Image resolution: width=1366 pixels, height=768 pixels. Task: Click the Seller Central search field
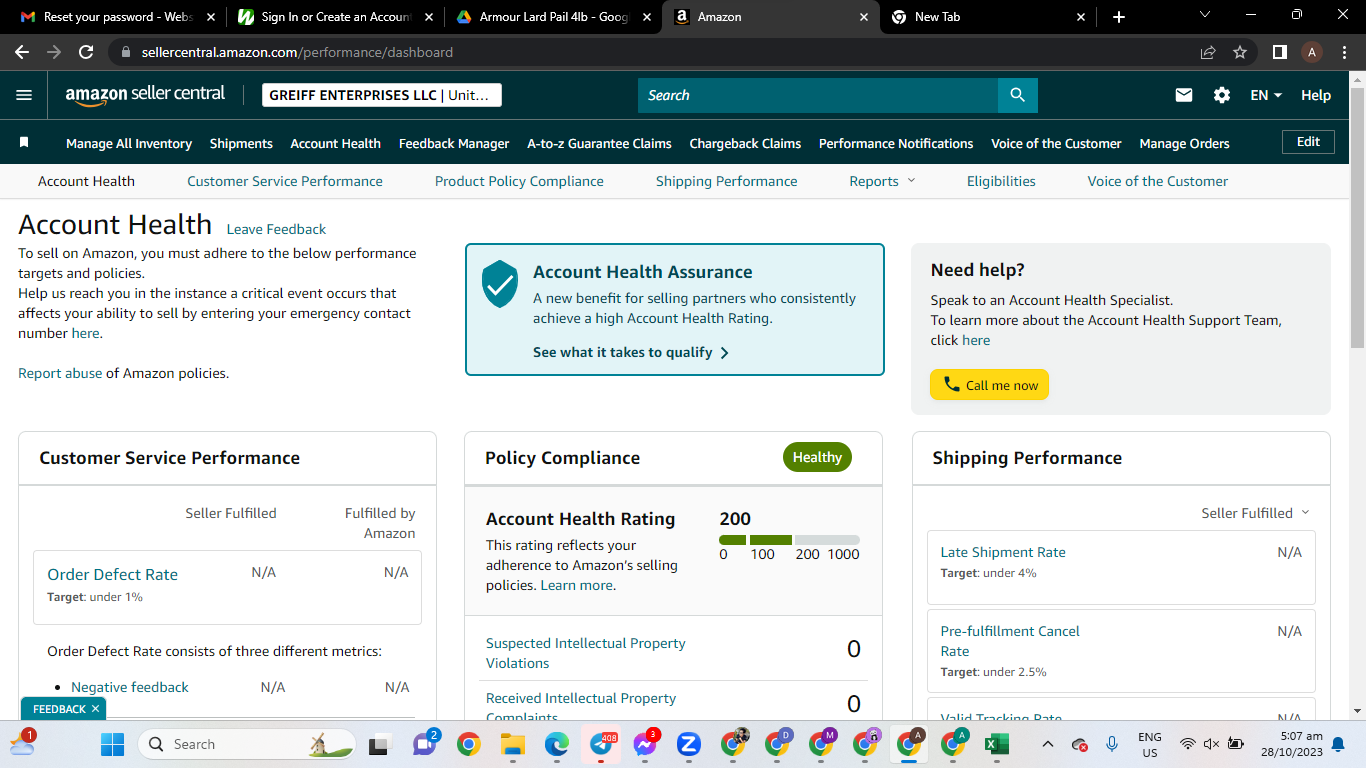pyautogui.click(x=818, y=95)
